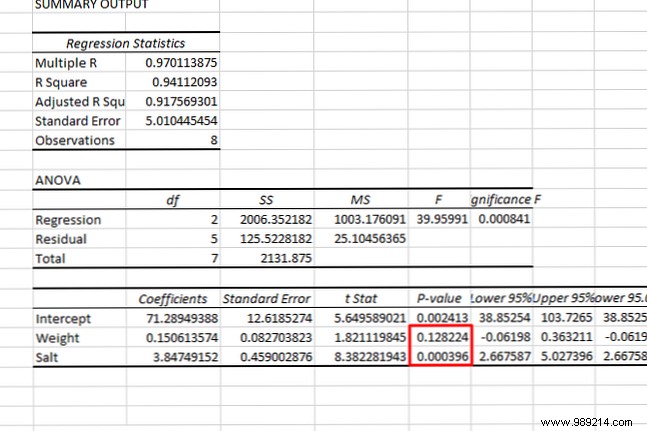The image size is (647, 431).
Task: Select the Intercept P-value 0.002413
Action: click(x=442, y=318)
